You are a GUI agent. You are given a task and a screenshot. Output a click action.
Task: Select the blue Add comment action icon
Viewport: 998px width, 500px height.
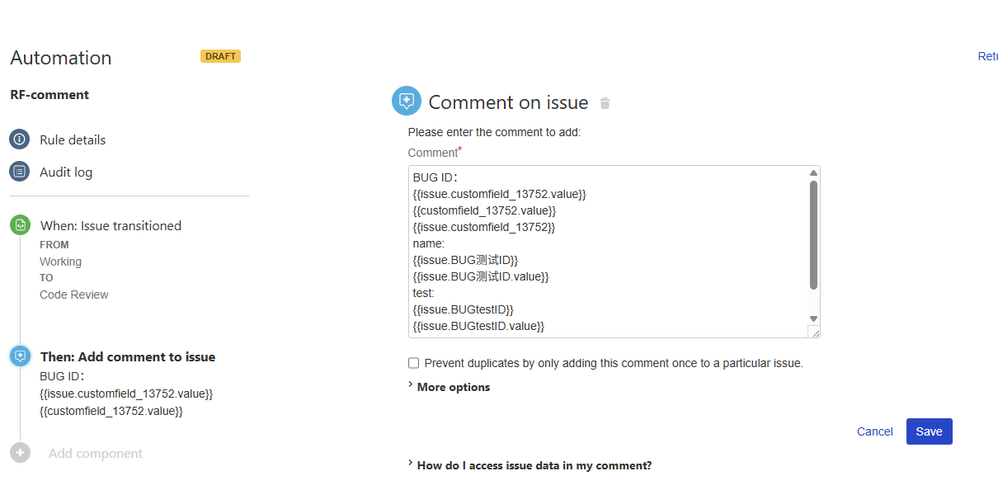tap(20, 356)
